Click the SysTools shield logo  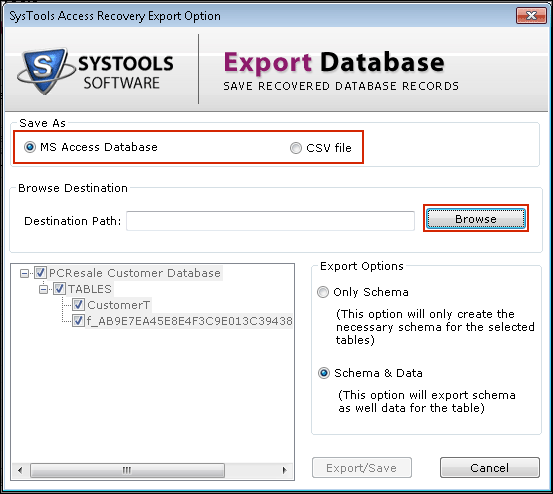(45, 71)
